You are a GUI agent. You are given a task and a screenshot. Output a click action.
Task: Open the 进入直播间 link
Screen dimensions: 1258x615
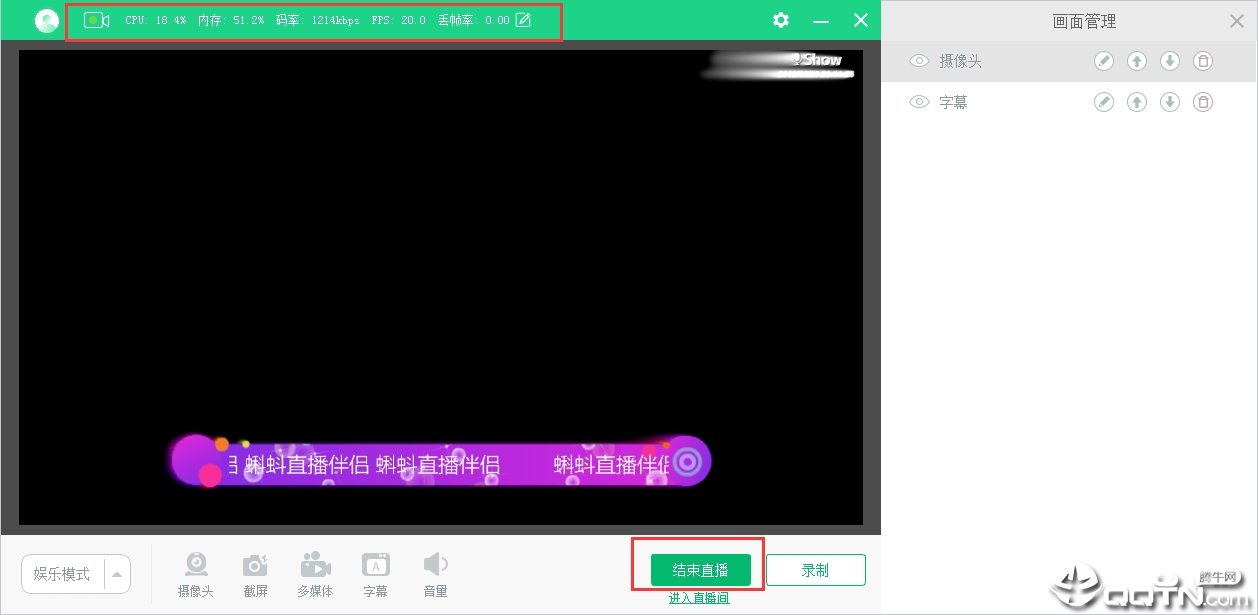click(699, 598)
